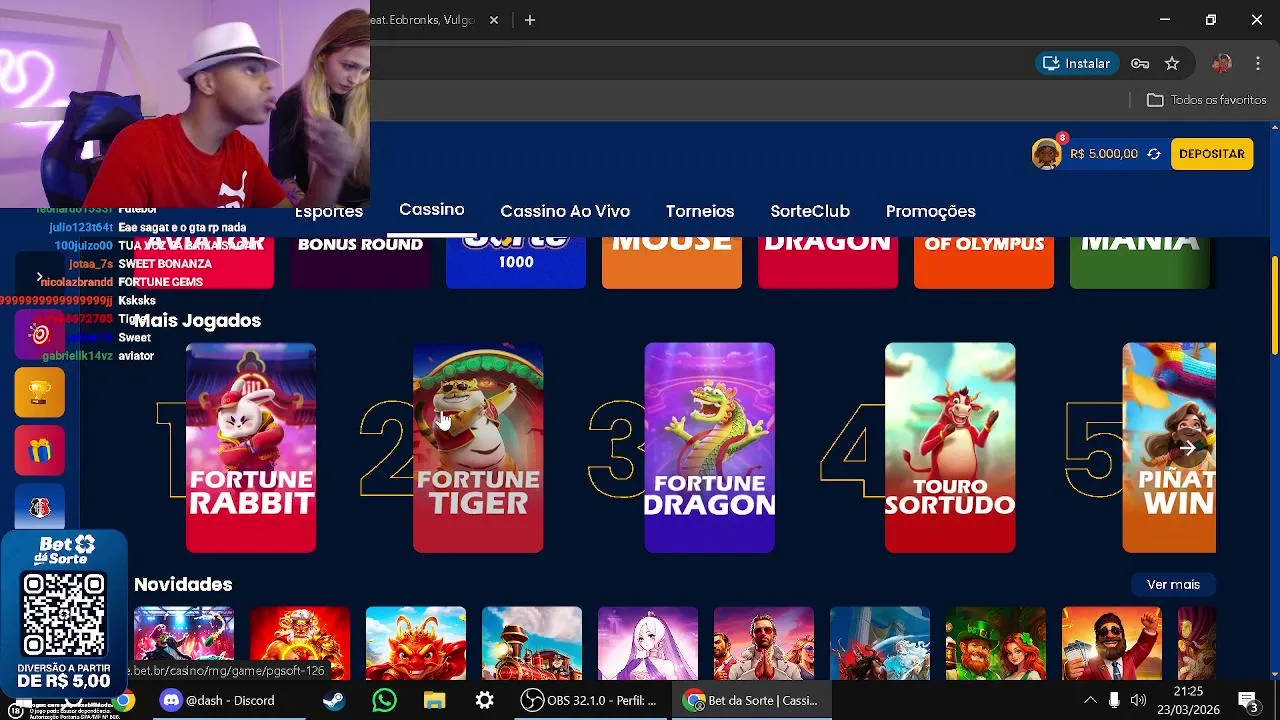Open the target sidebar icon

click(x=40, y=334)
